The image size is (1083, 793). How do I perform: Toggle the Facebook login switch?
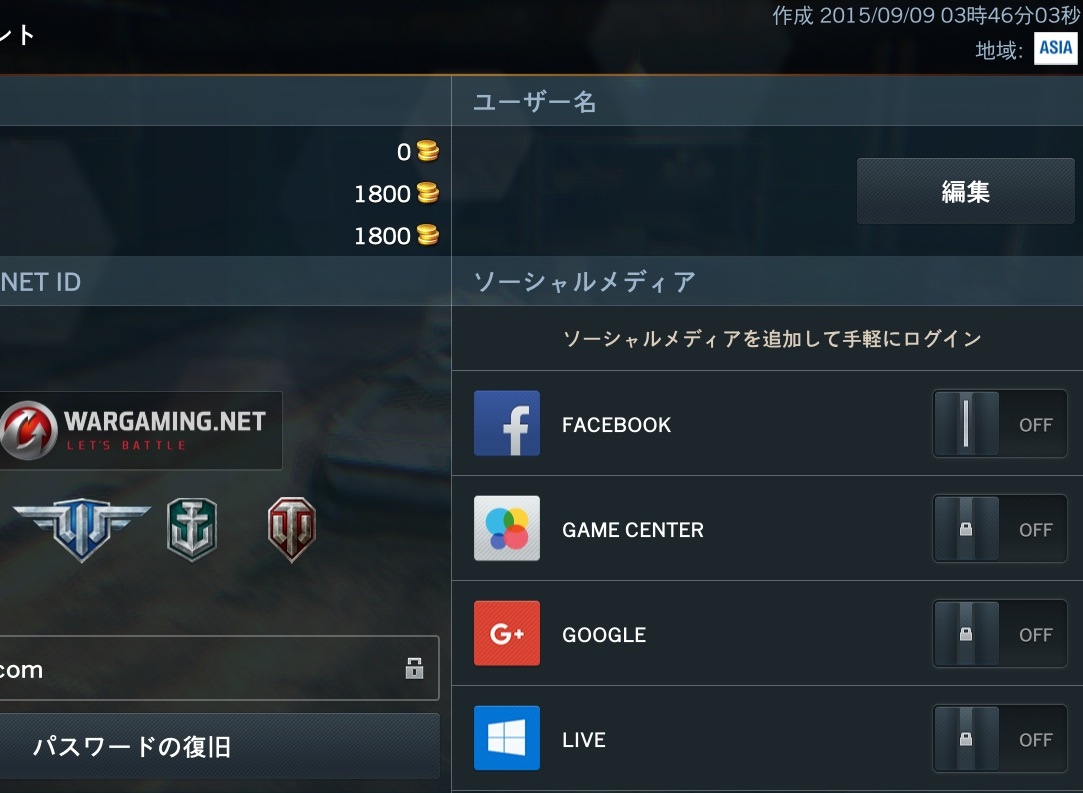pyautogui.click(x=999, y=423)
